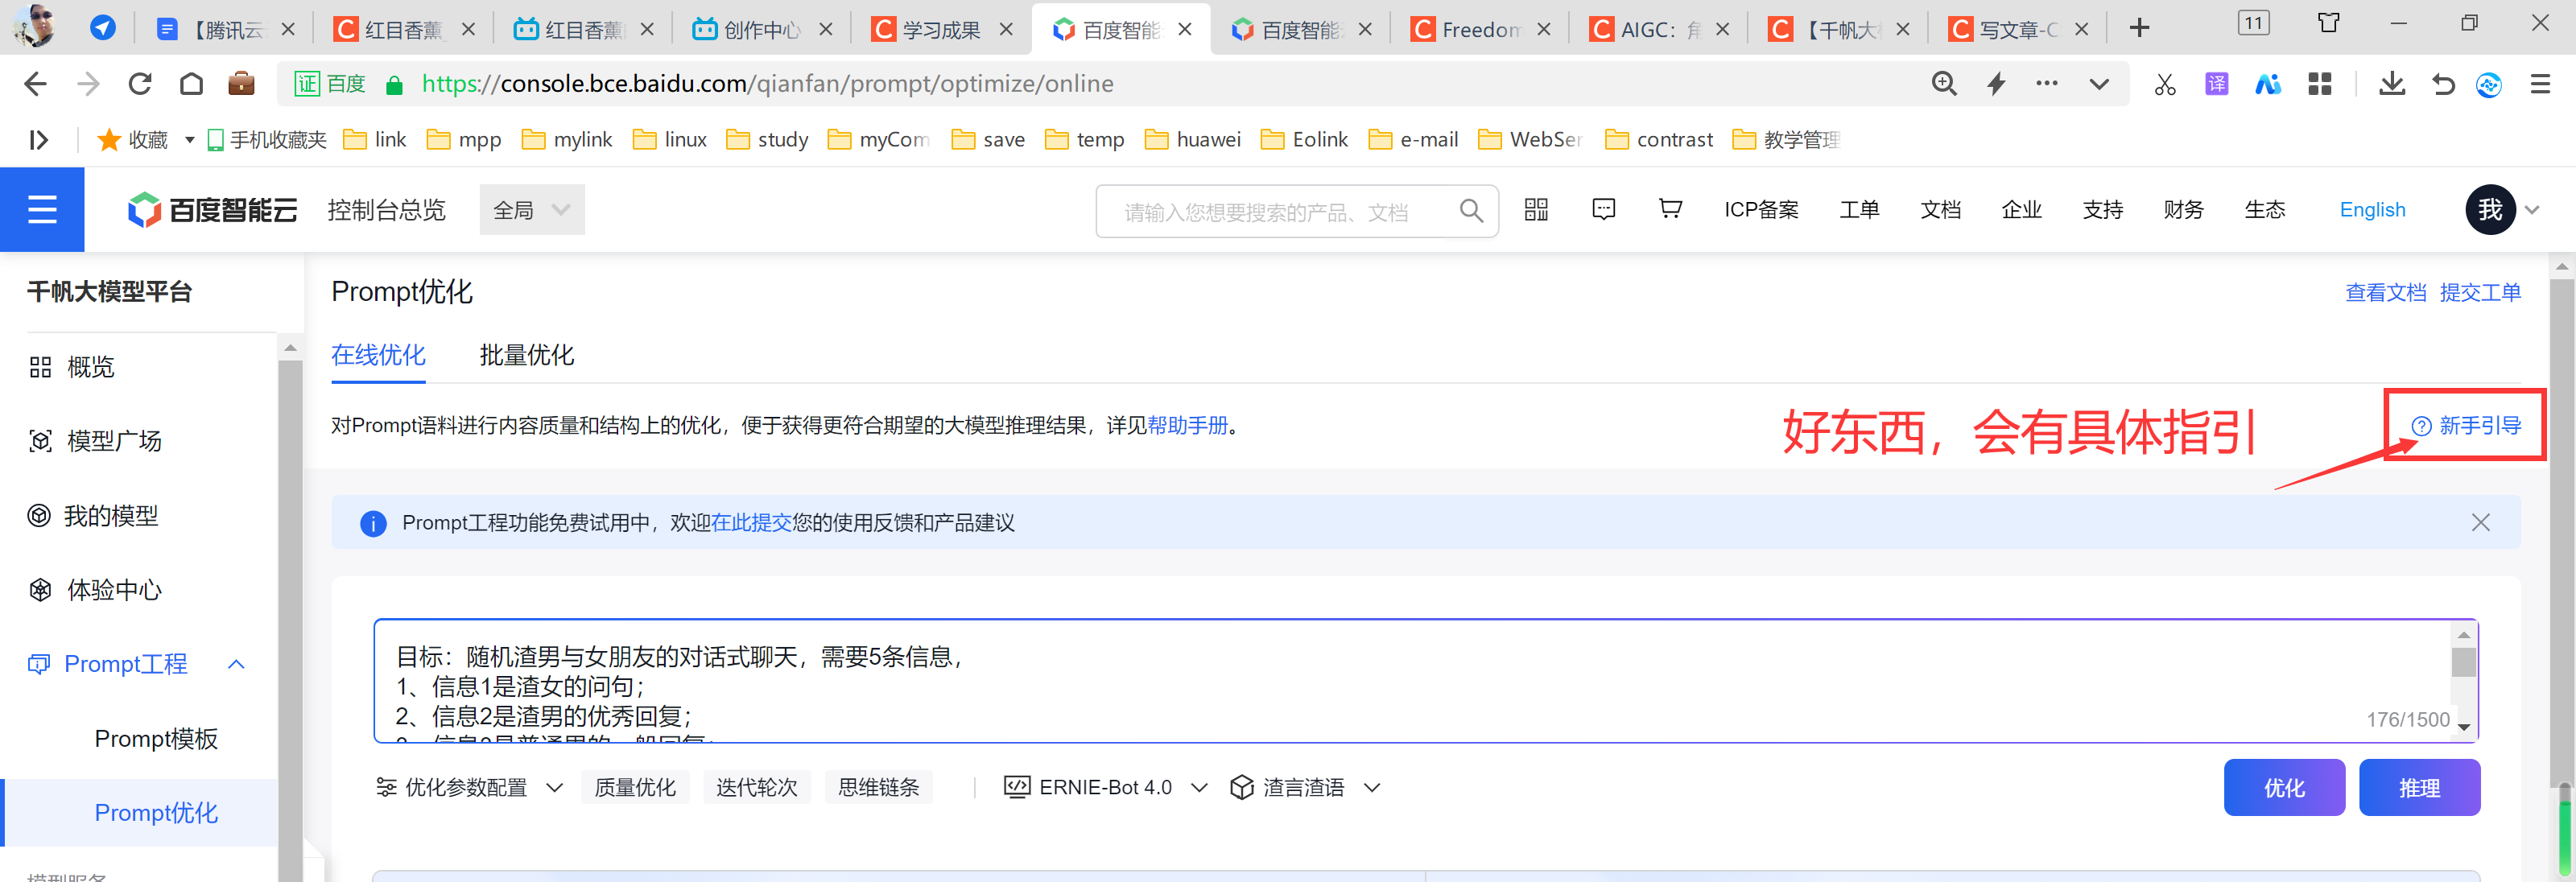Switch to the 批量优化 tab

(526, 355)
